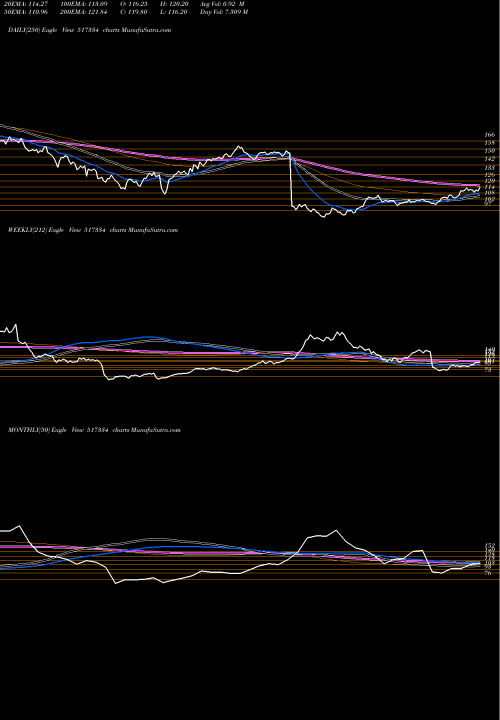Click the 166 price label on daily chart

point(489,135)
